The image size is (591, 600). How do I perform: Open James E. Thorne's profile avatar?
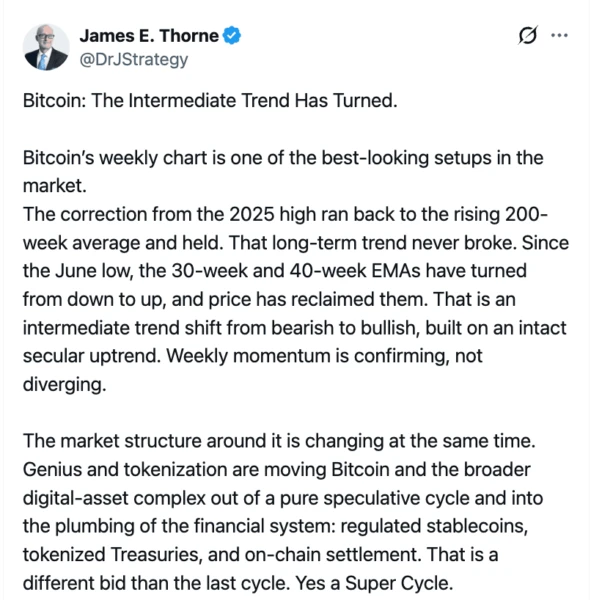point(46,47)
